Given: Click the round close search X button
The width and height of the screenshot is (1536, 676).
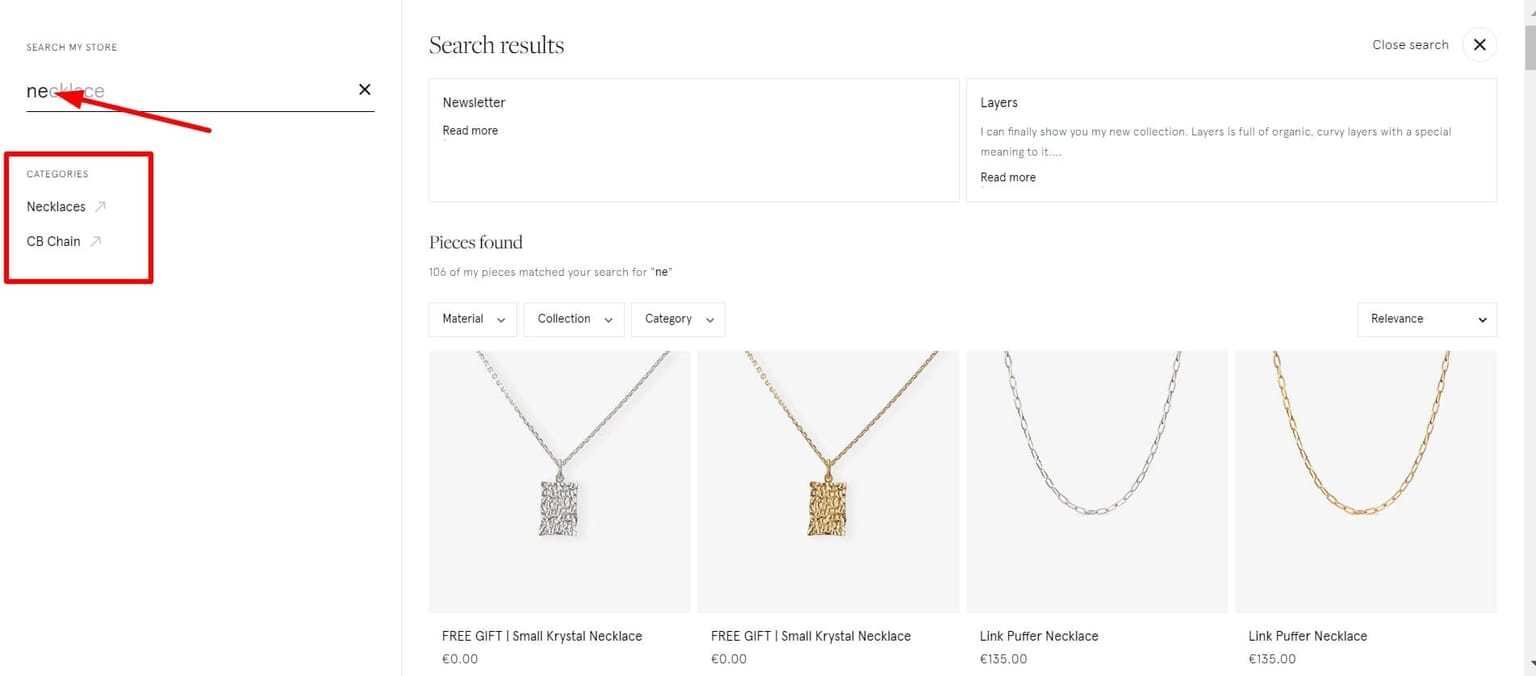Looking at the screenshot, I should [1479, 45].
